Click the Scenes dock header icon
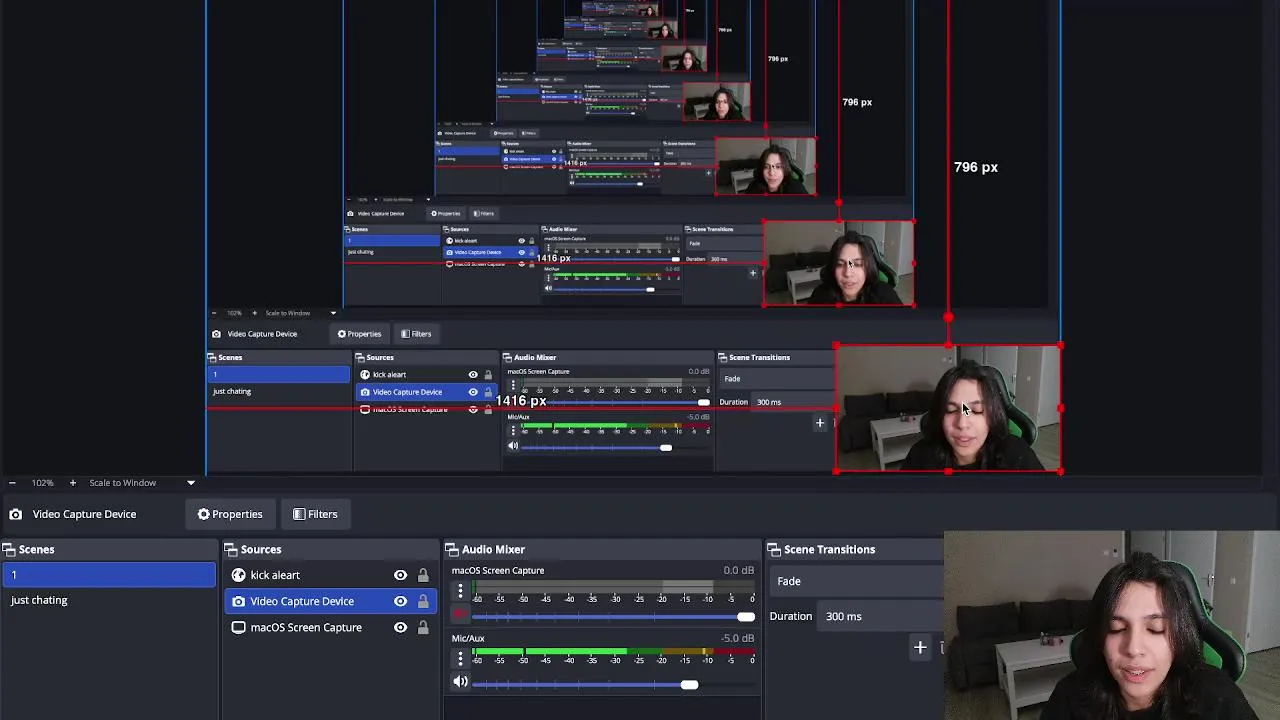 (8, 549)
